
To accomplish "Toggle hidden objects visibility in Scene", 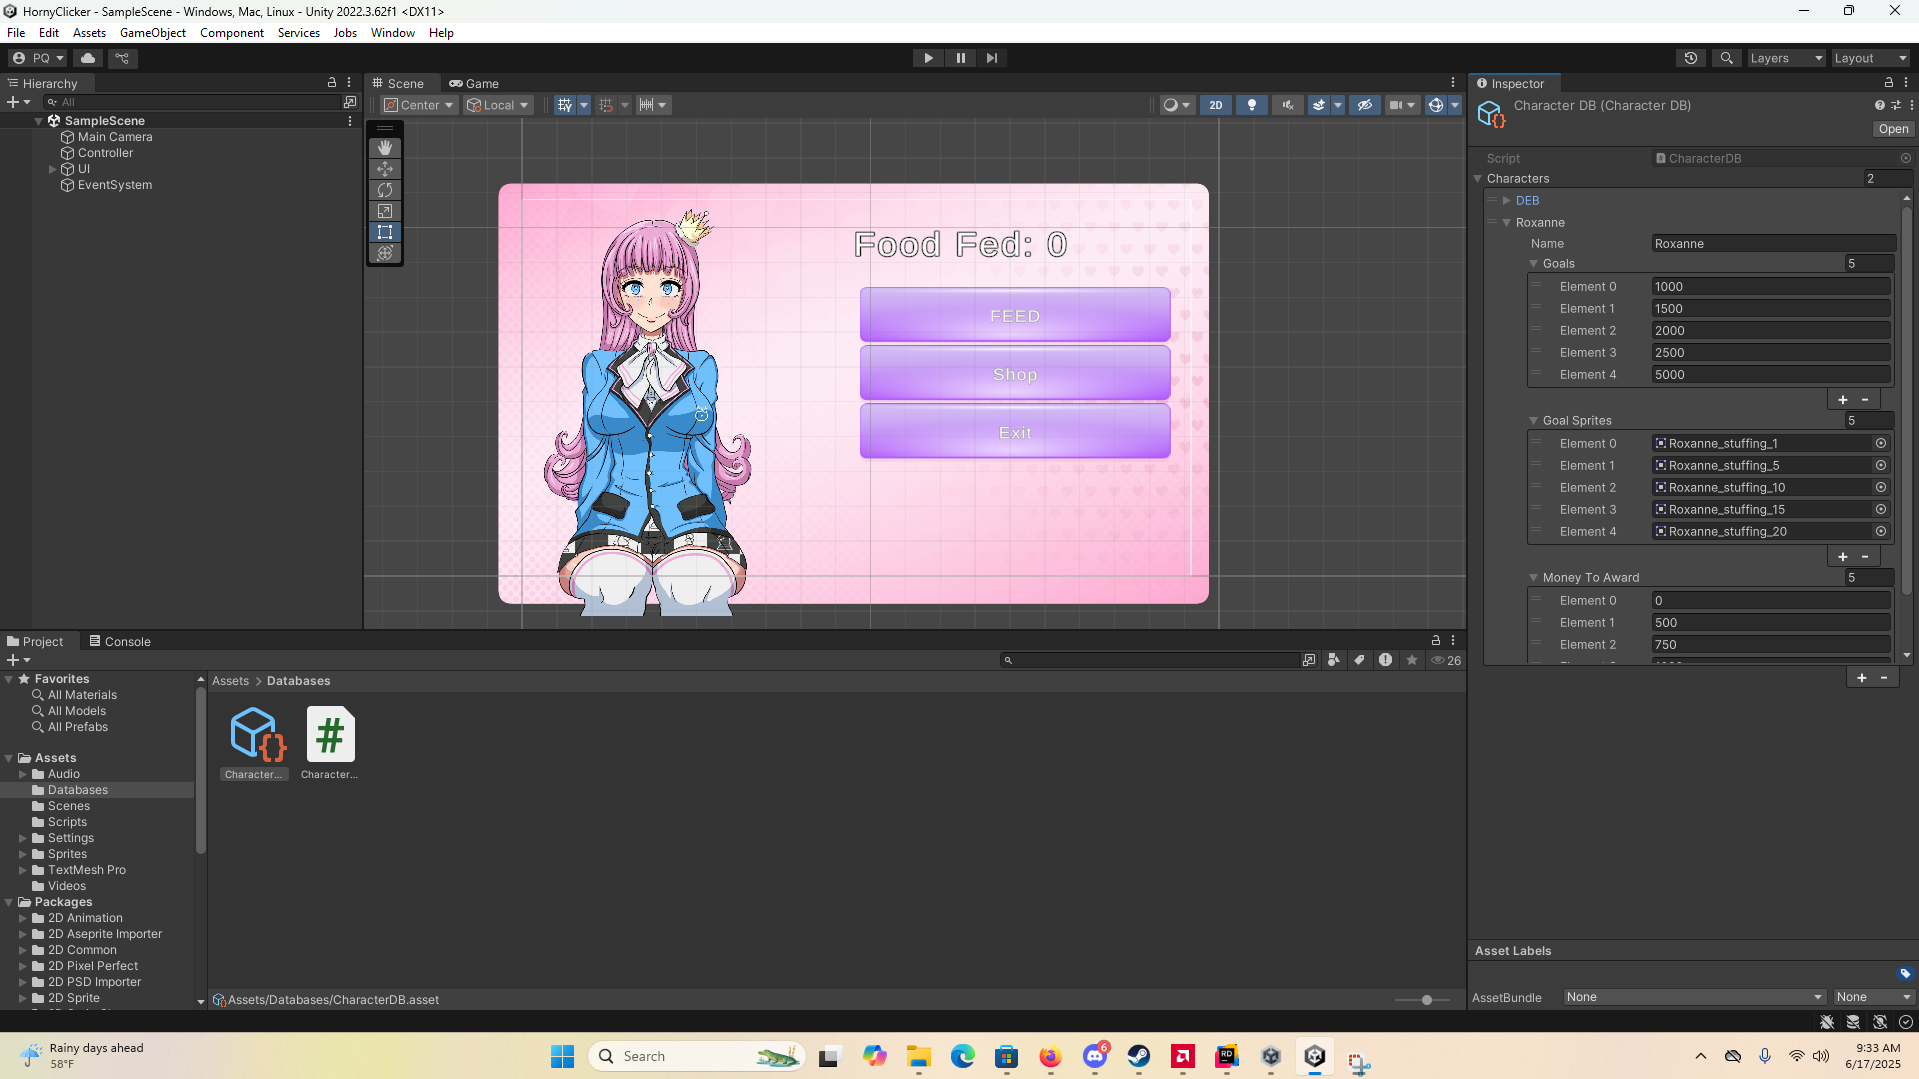I will 1364,105.
